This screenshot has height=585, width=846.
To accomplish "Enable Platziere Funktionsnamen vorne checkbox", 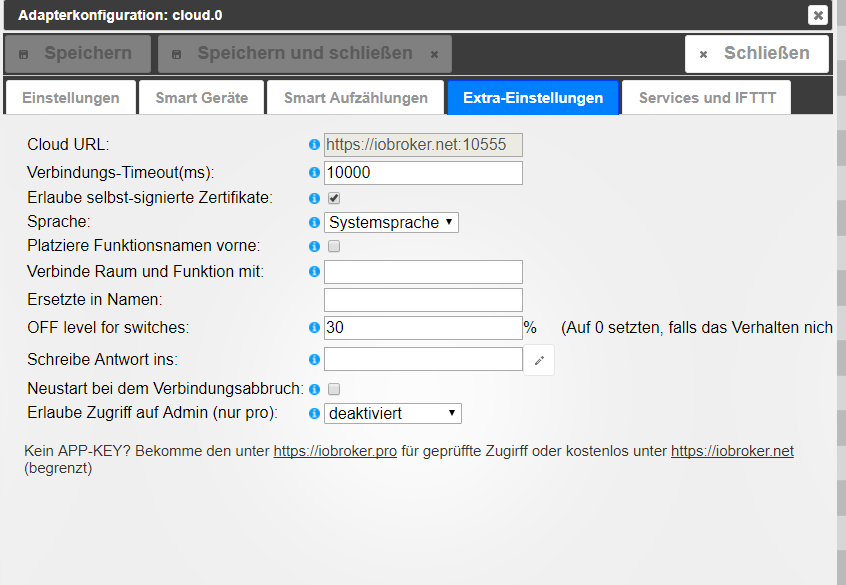I will [334, 246].
